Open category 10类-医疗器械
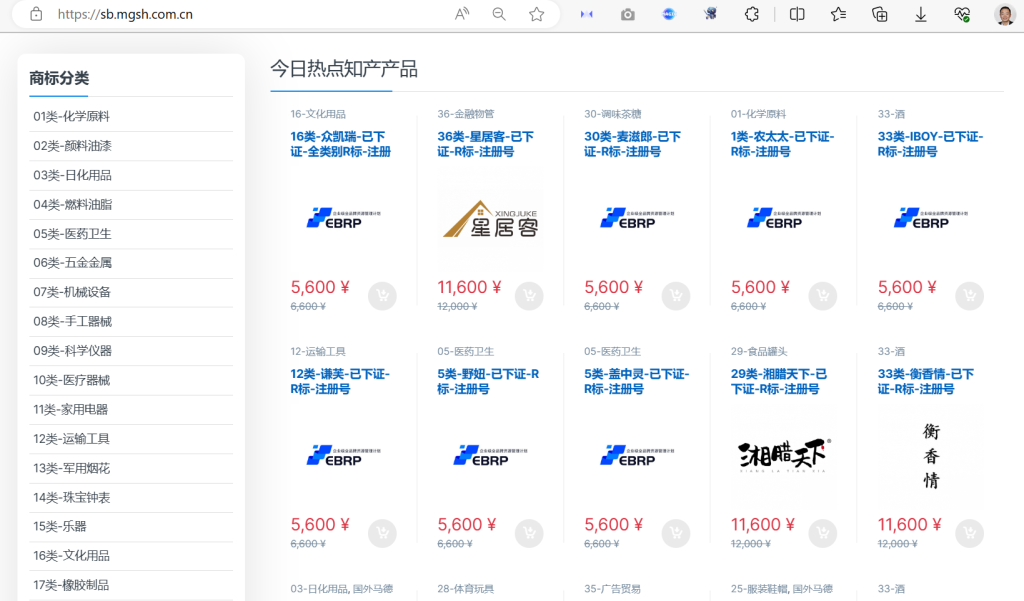The width and height of the screenshot is (1024, 601). [71, 380]
